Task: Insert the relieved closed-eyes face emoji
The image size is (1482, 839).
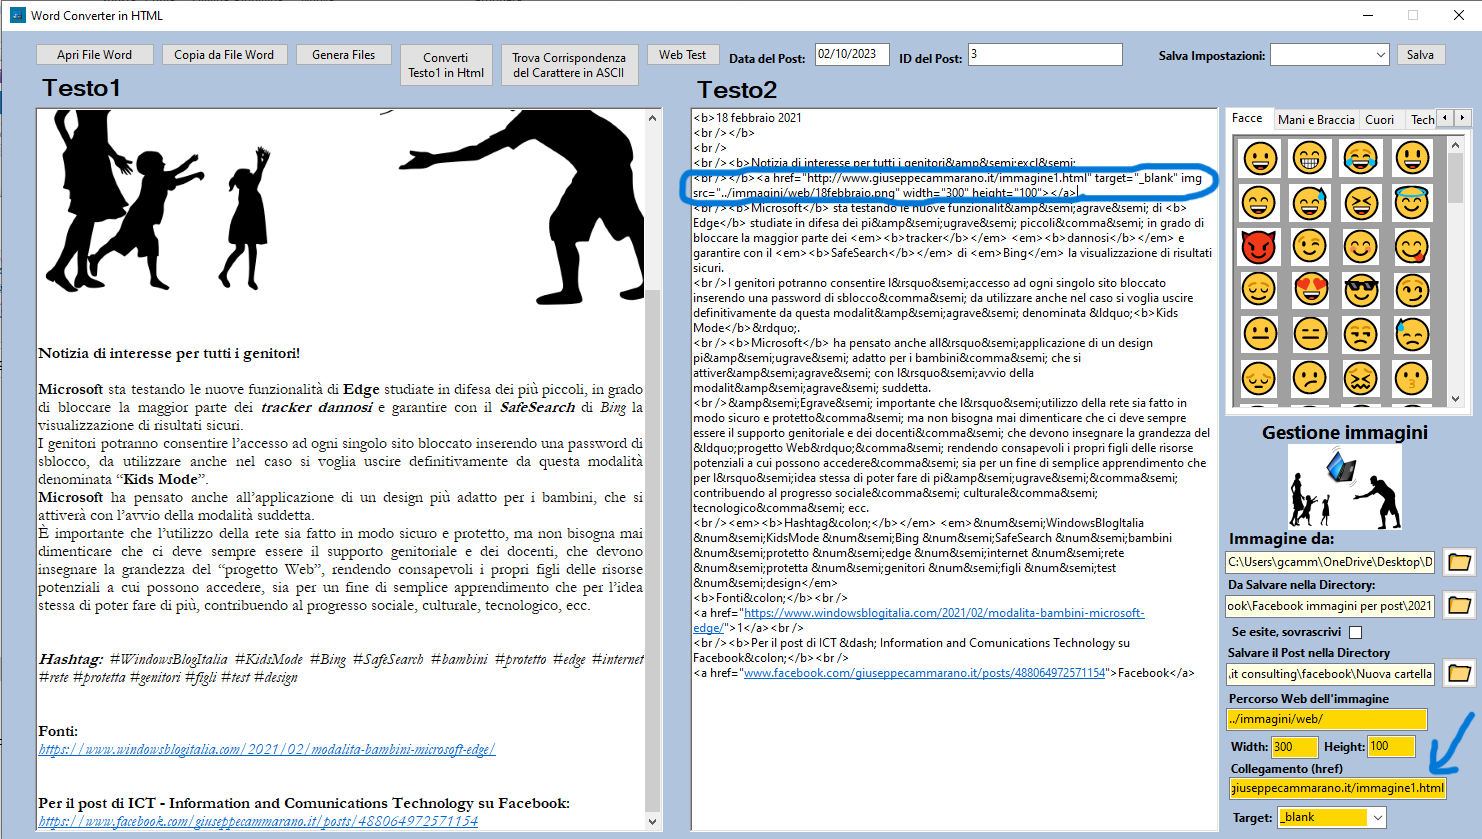Action: coord(1259,290)
